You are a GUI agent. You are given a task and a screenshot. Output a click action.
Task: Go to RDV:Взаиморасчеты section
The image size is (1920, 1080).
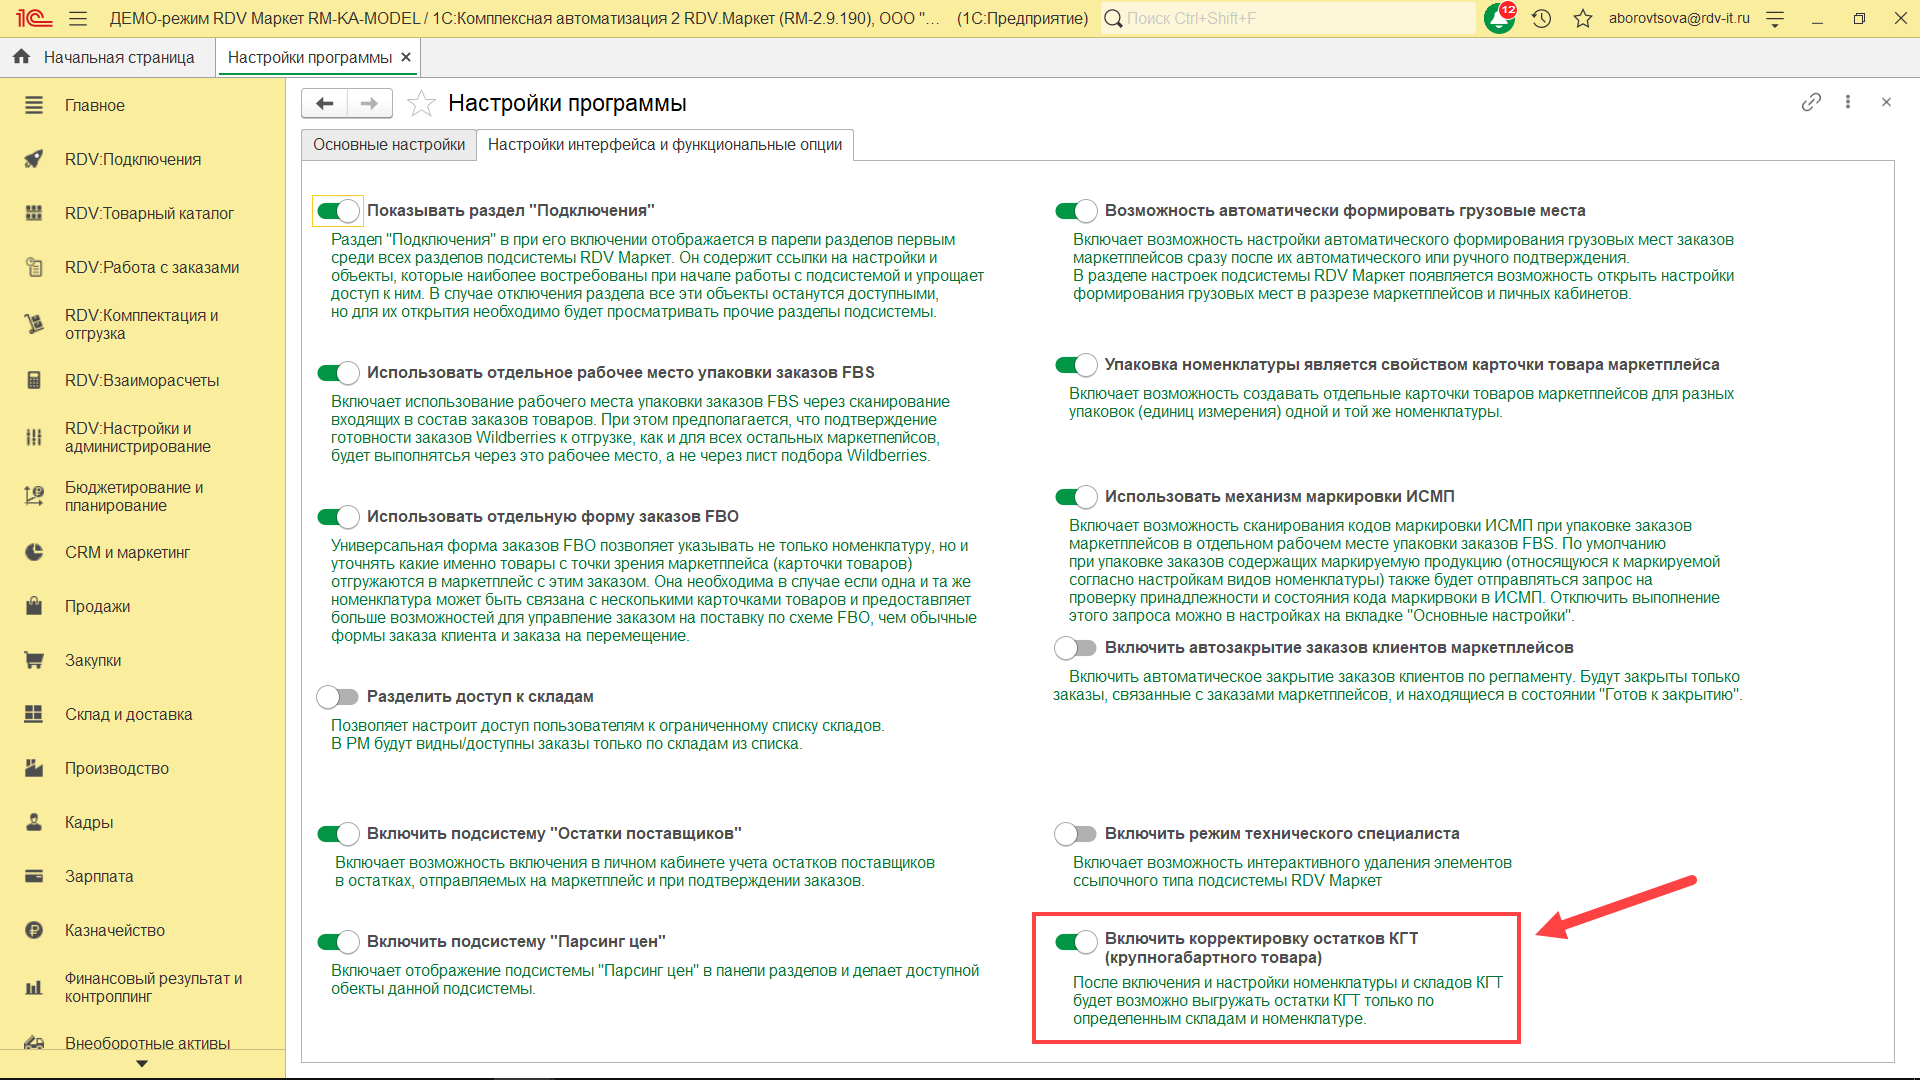point(142,380)
